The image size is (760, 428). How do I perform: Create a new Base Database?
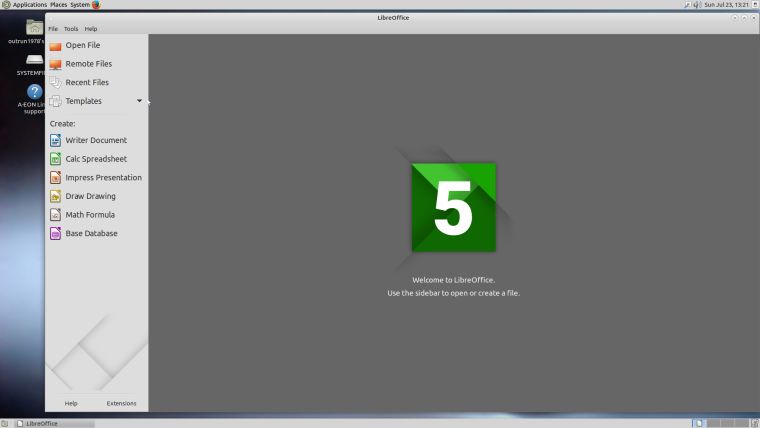click(92, 234)
